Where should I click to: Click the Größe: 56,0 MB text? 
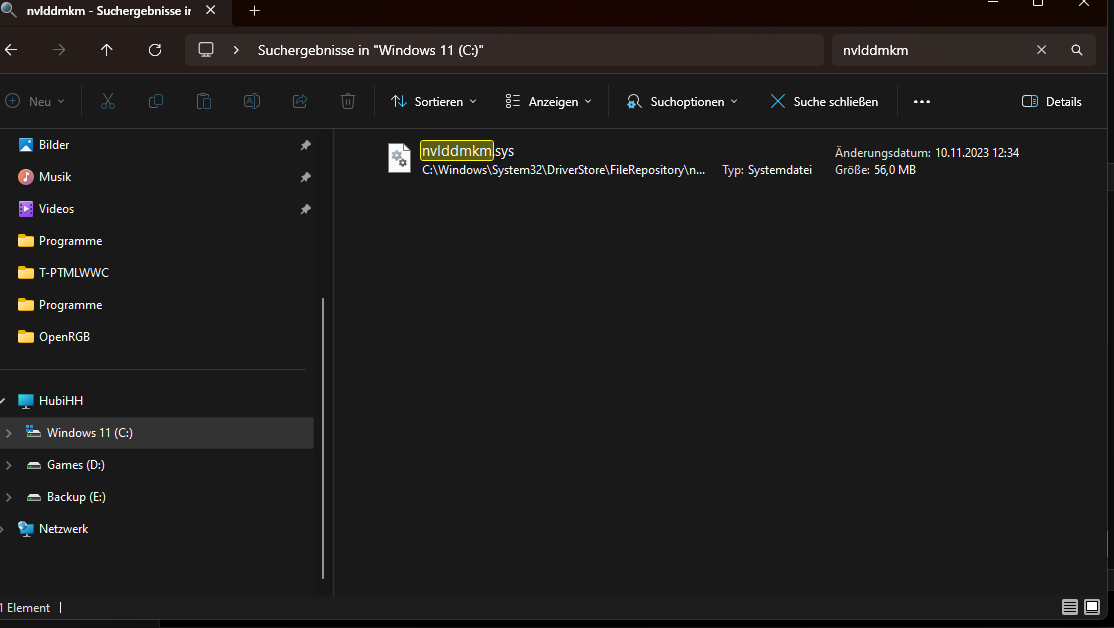(875, 170)
